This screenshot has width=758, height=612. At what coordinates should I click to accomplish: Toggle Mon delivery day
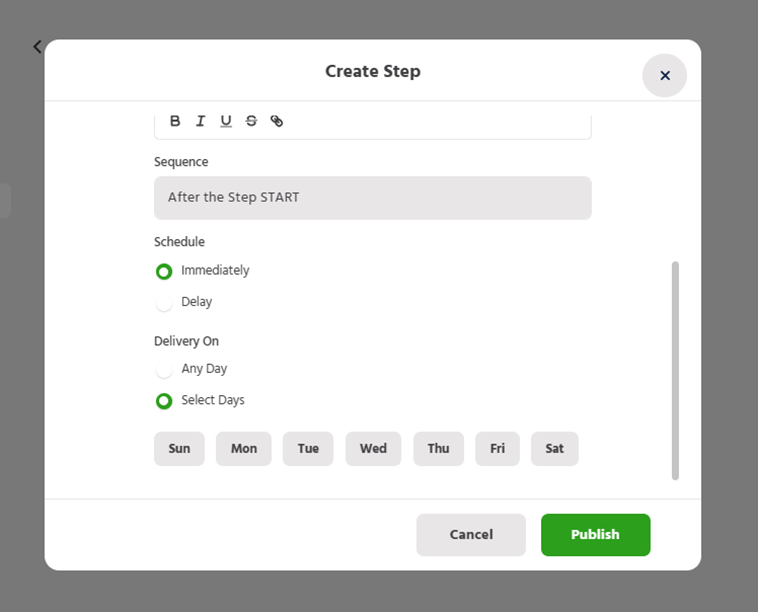click(x=244, y=449)
